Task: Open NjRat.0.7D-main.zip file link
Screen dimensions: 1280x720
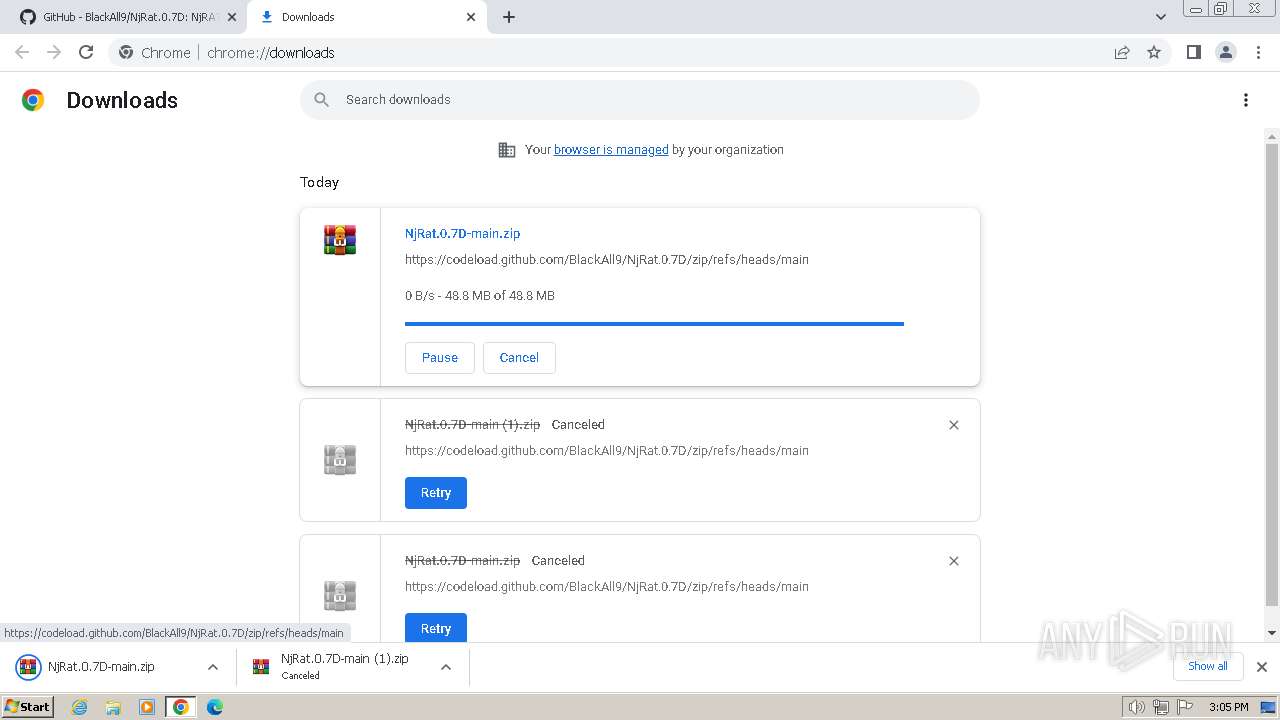Action: tap(462, 233)
